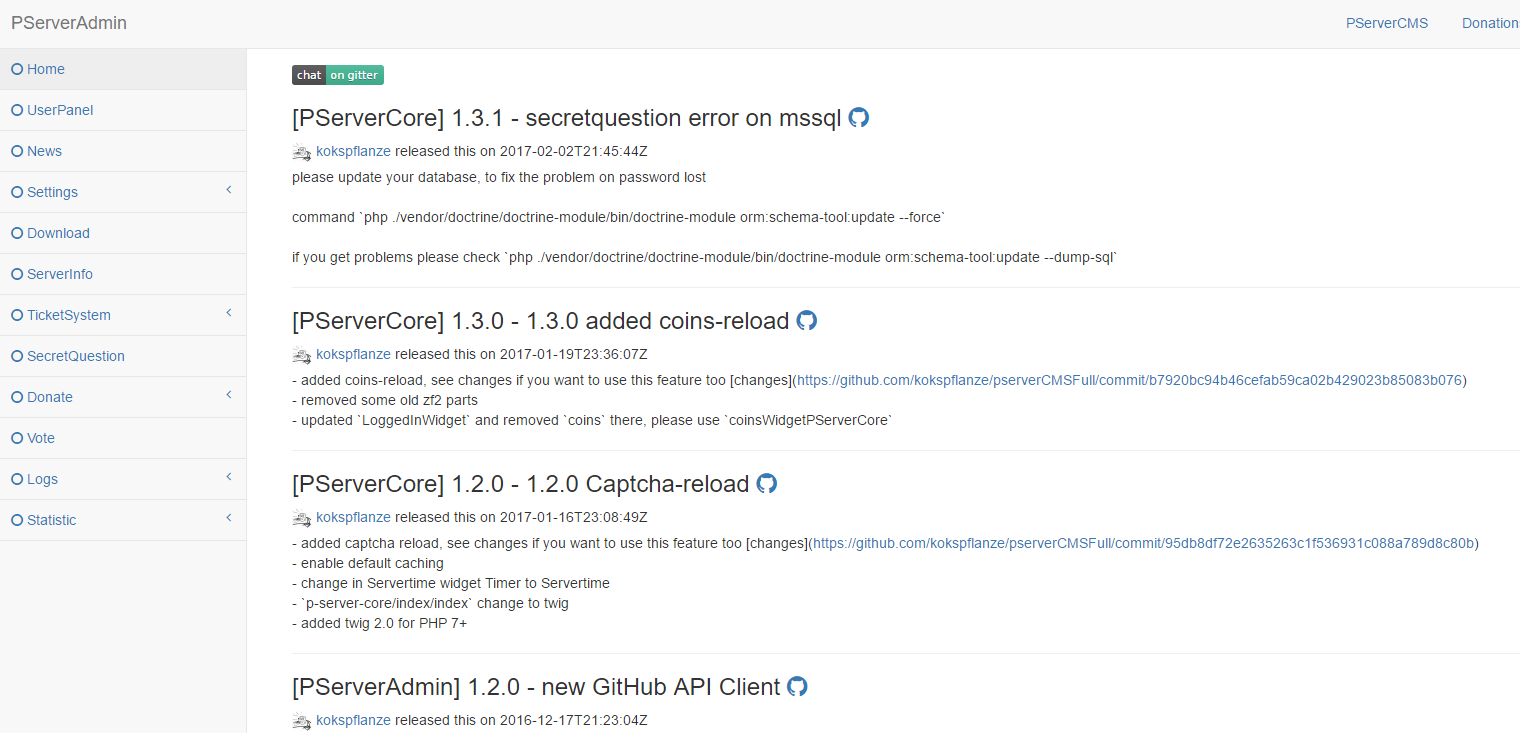Viewport: 1520px width, 733px height.
Task: Open the UserPanel menu item
Action: point(60,110)
